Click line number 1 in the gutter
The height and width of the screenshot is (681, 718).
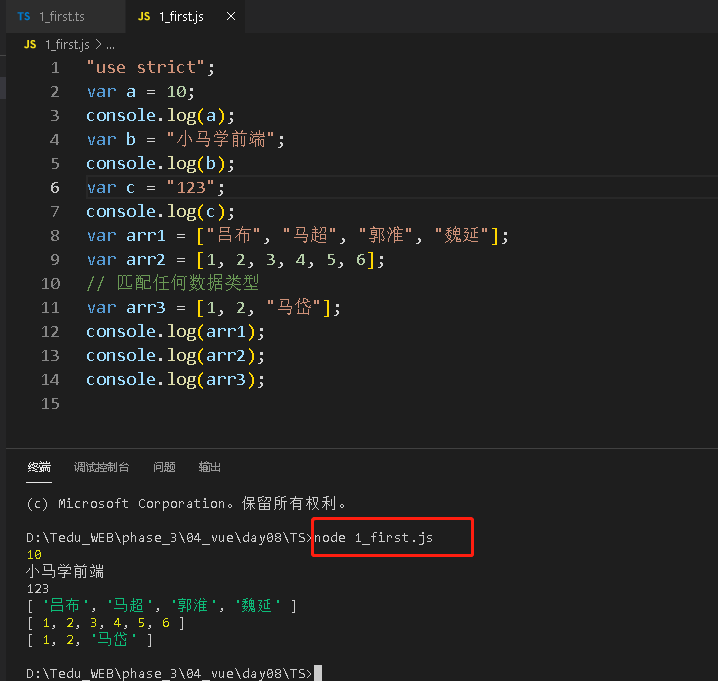click(x=55, y=68)
